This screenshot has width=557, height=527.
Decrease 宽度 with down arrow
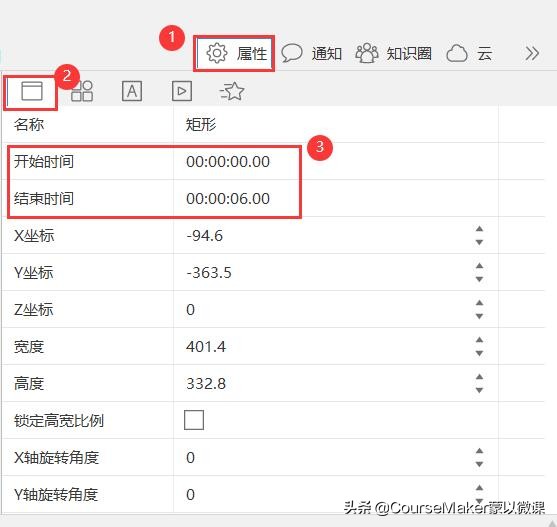479,353
